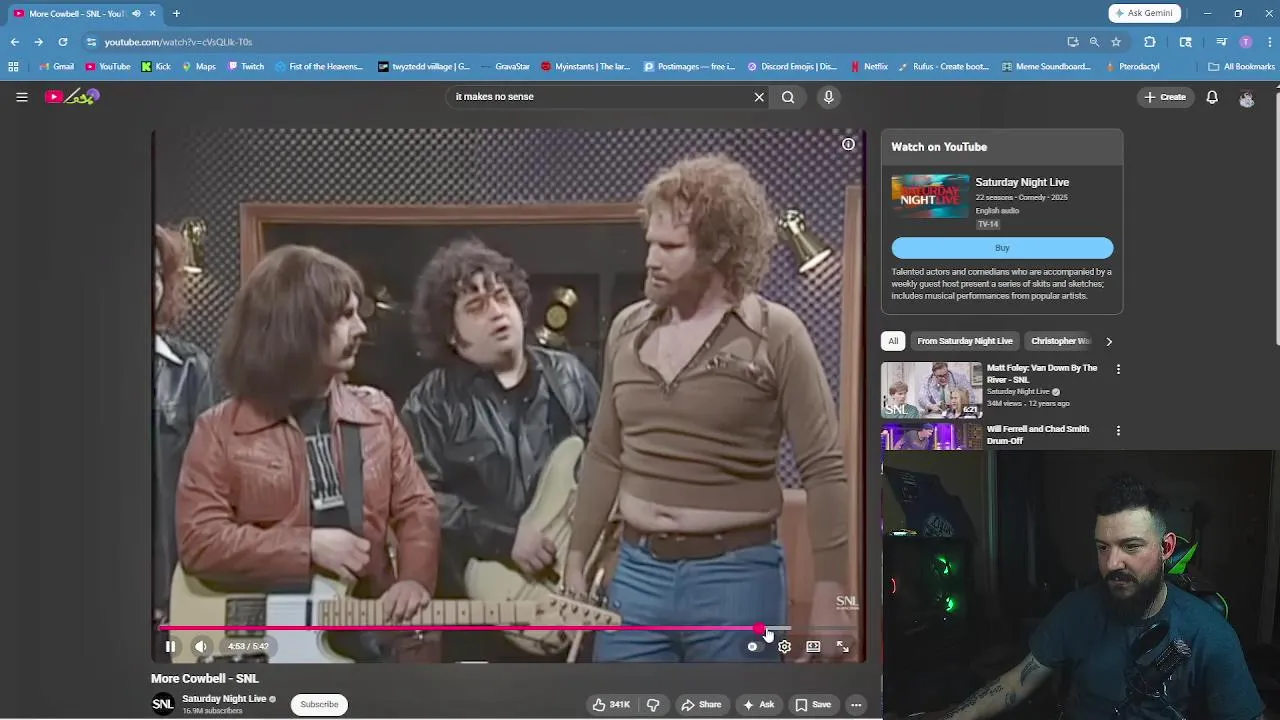The width and height of the screenshot is (1280, 720).
Task: Share the More Cowbell video
Action: pyautogui.click(x=701, y=705)
